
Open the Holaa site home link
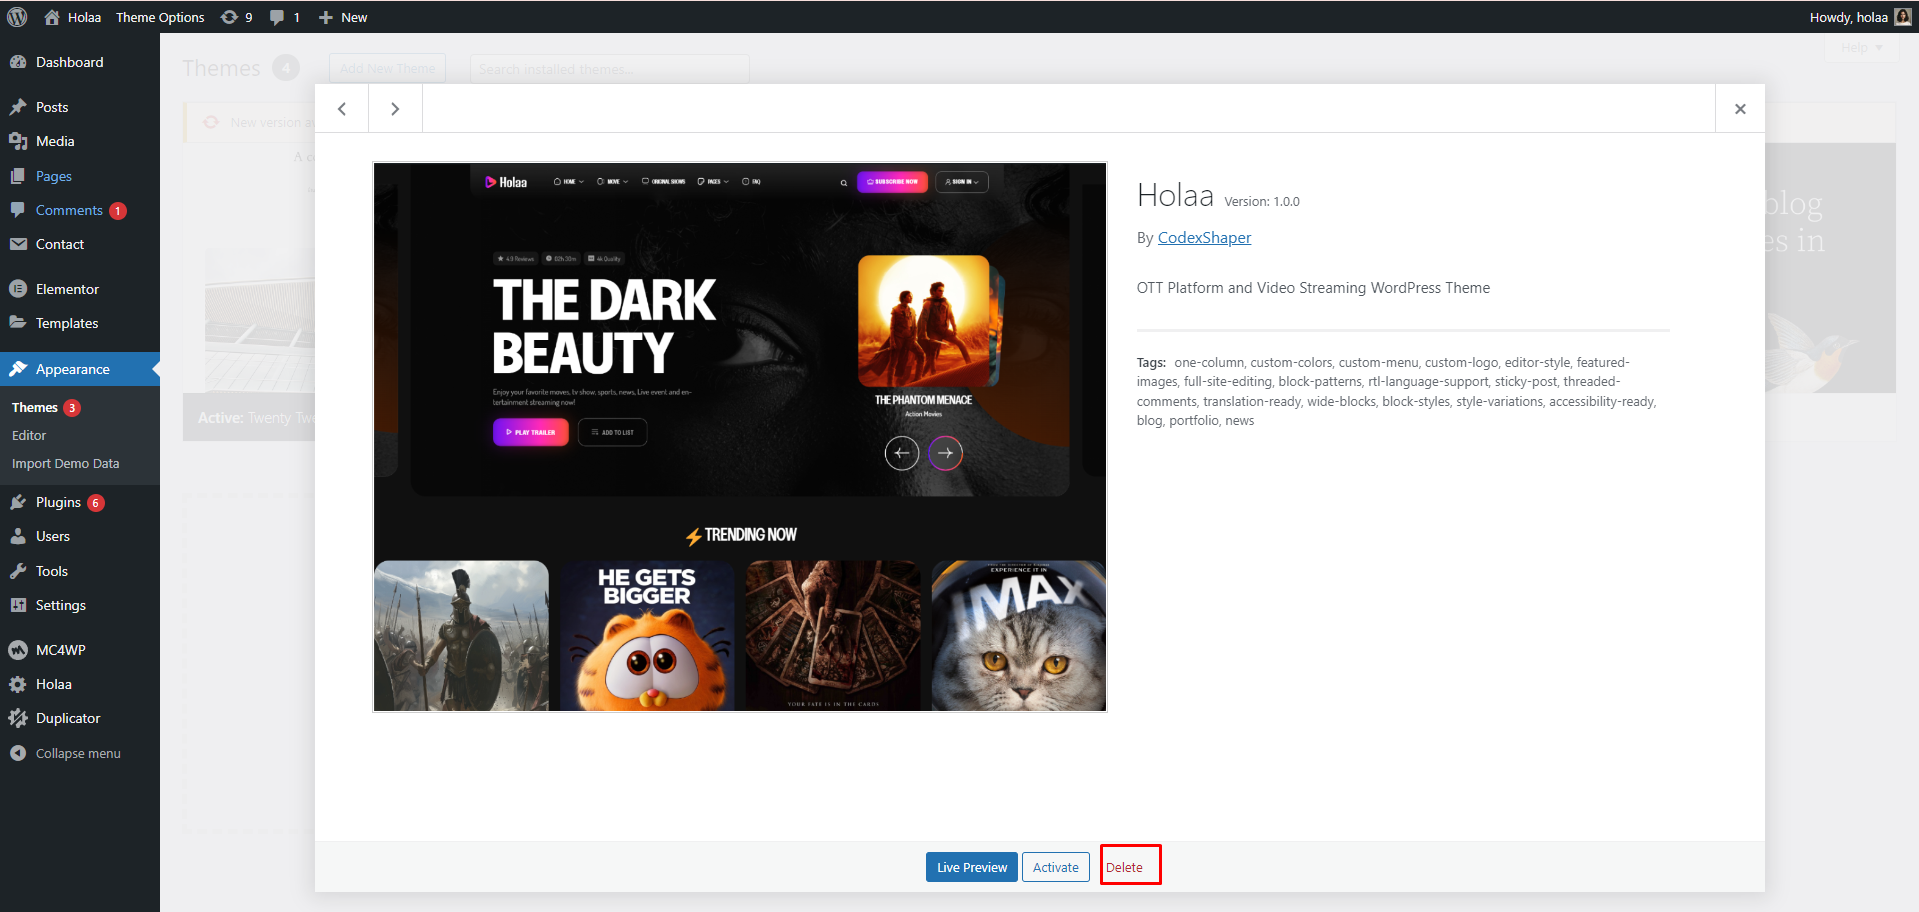73,17
